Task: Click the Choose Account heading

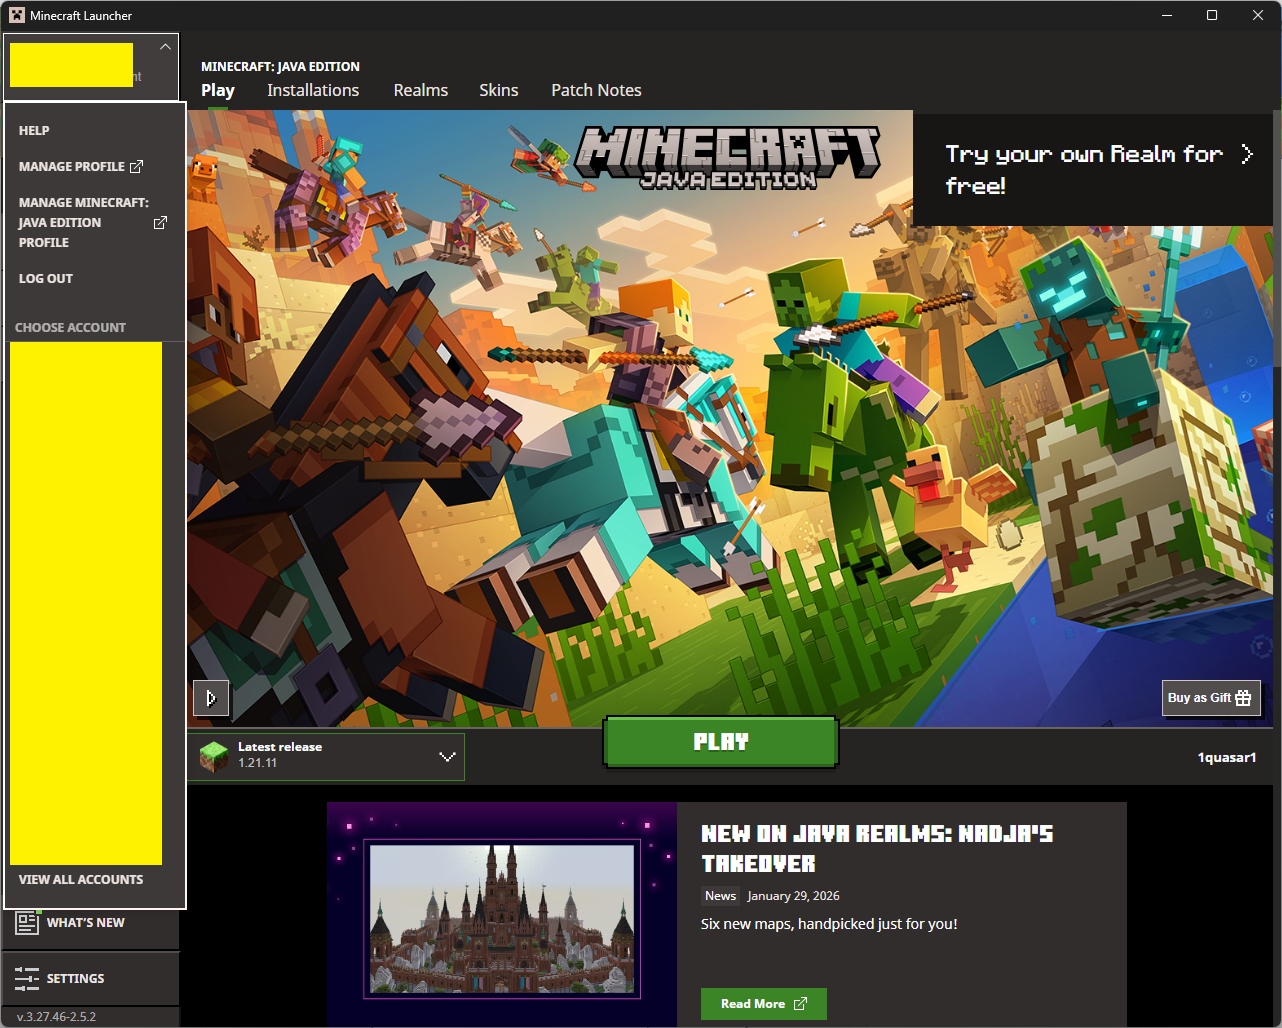Action: point(70,327)
